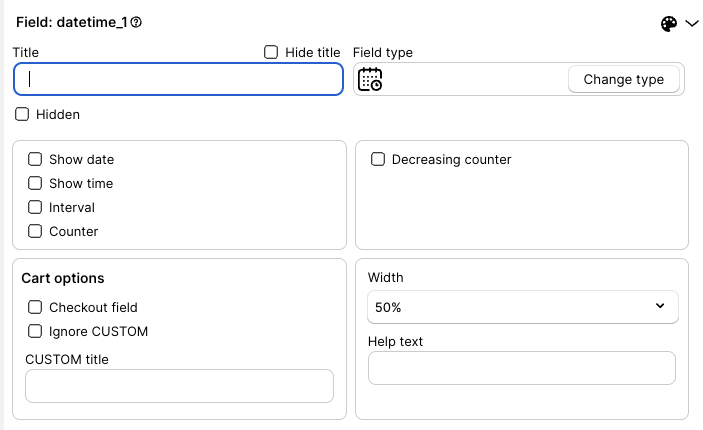This screenshot has height=430, width=703.
Task: Tick the Show time checkbox
Action: (x=35, y=183)
